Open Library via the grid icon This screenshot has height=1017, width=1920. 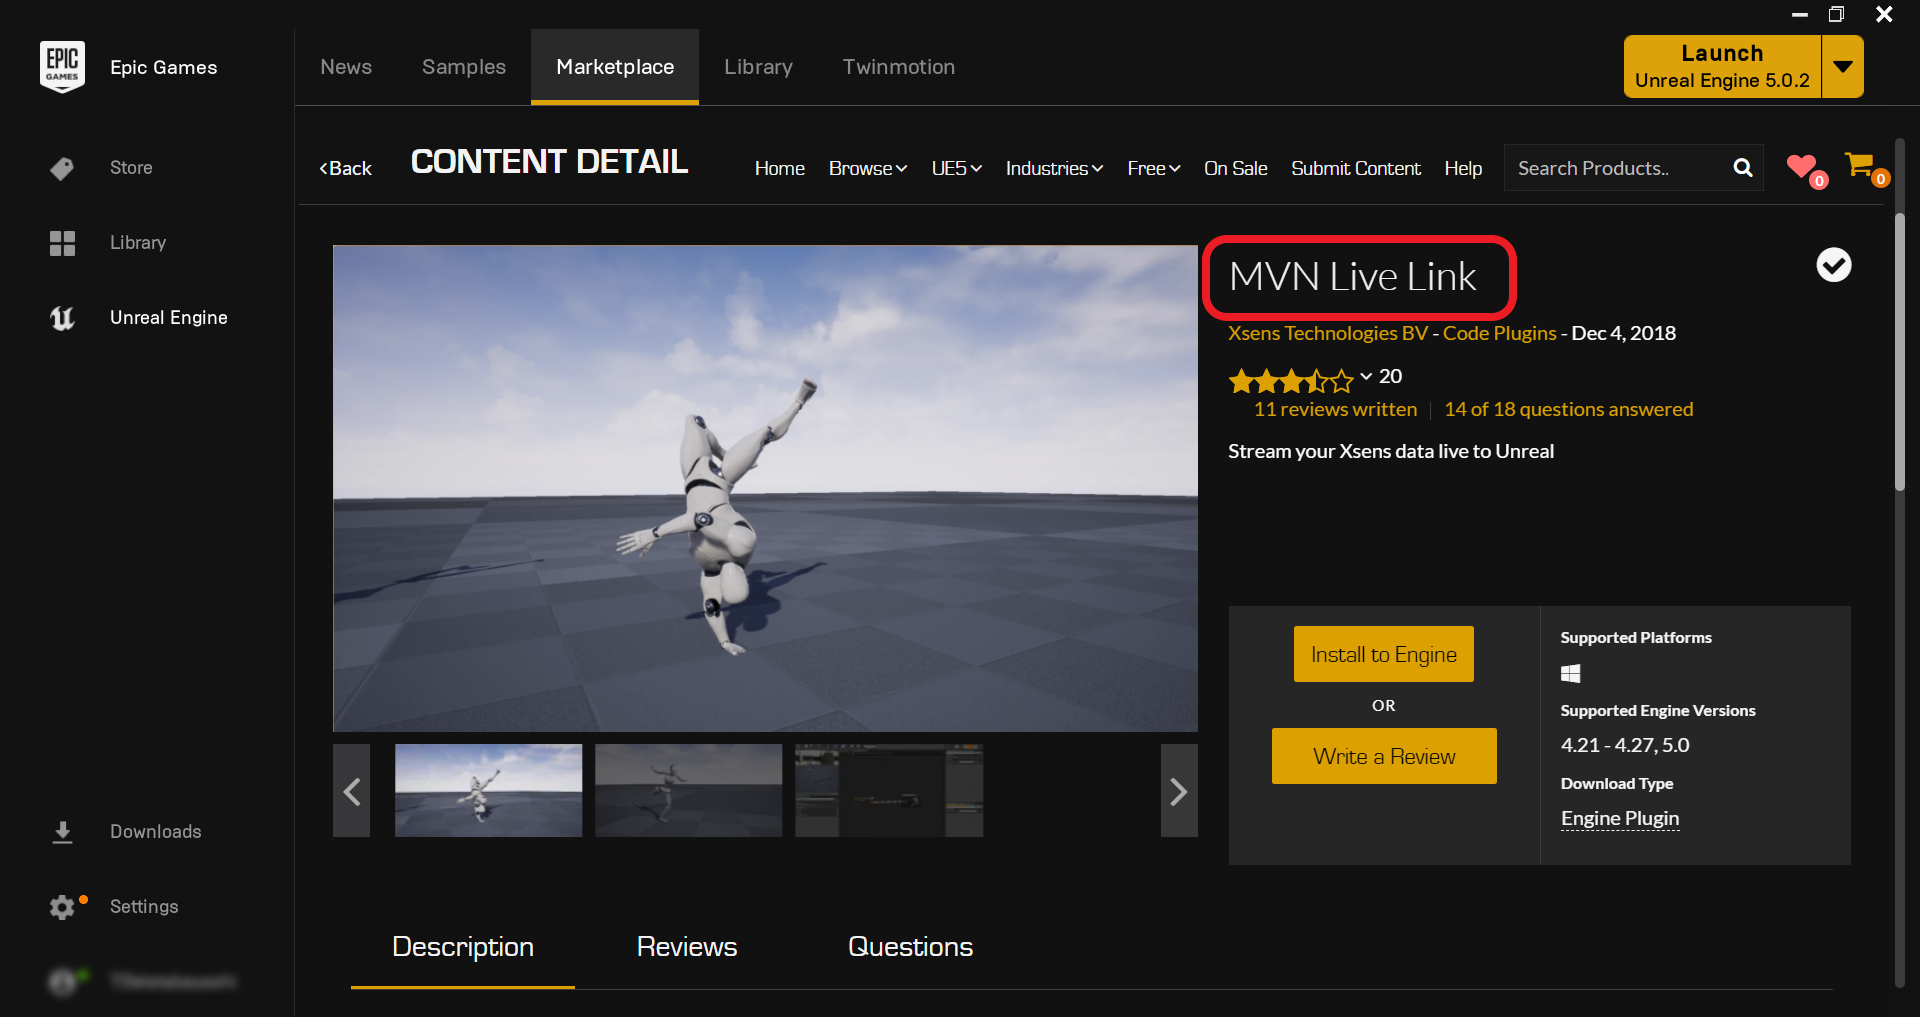pyautogui.click(x=62, y=243)
